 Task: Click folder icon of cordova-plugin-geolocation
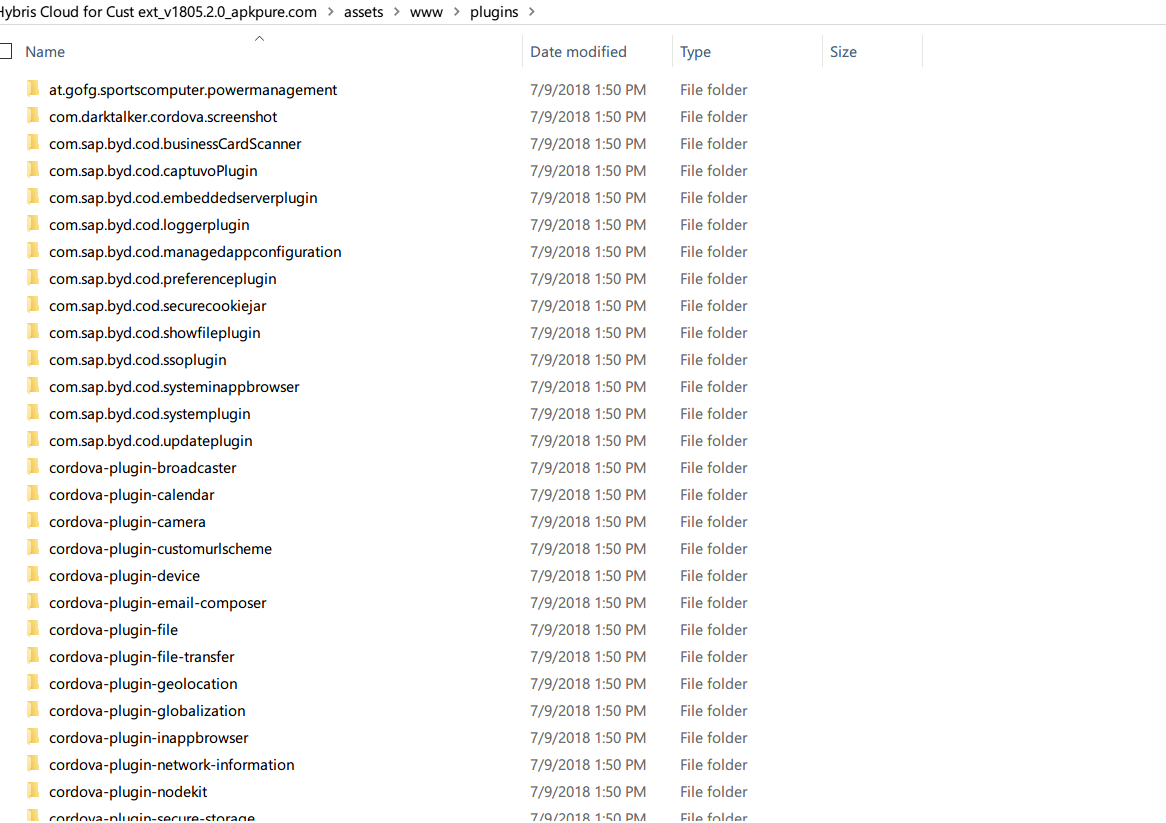pos(33,683)
